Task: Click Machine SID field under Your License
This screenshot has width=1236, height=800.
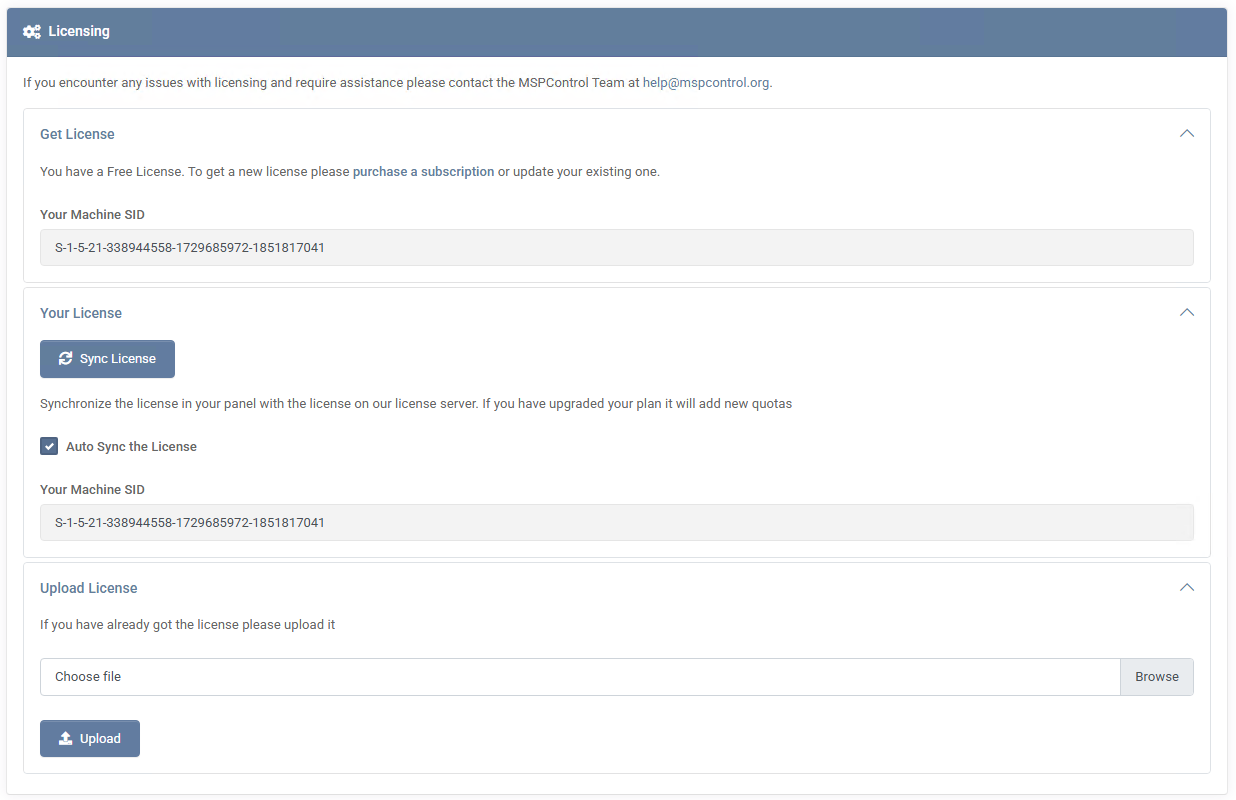Action: tap(616, 522)
